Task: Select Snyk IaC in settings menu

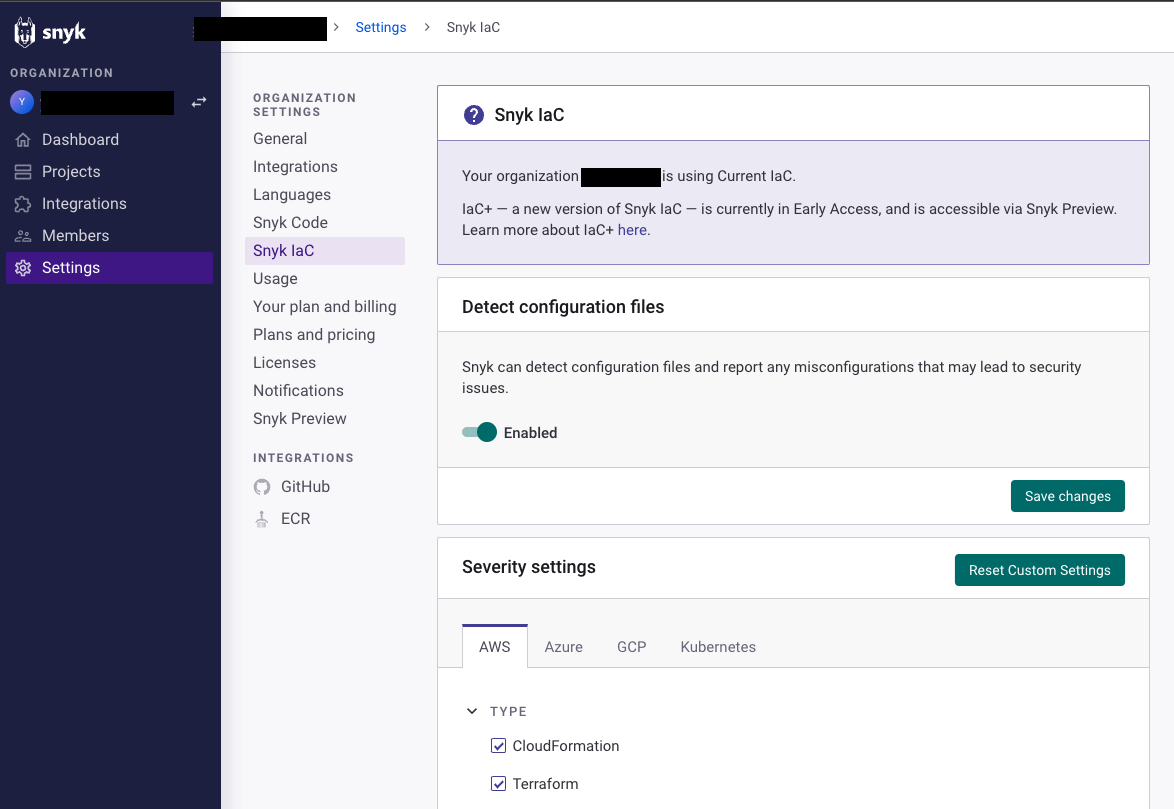Action: (x=325, y=251)
